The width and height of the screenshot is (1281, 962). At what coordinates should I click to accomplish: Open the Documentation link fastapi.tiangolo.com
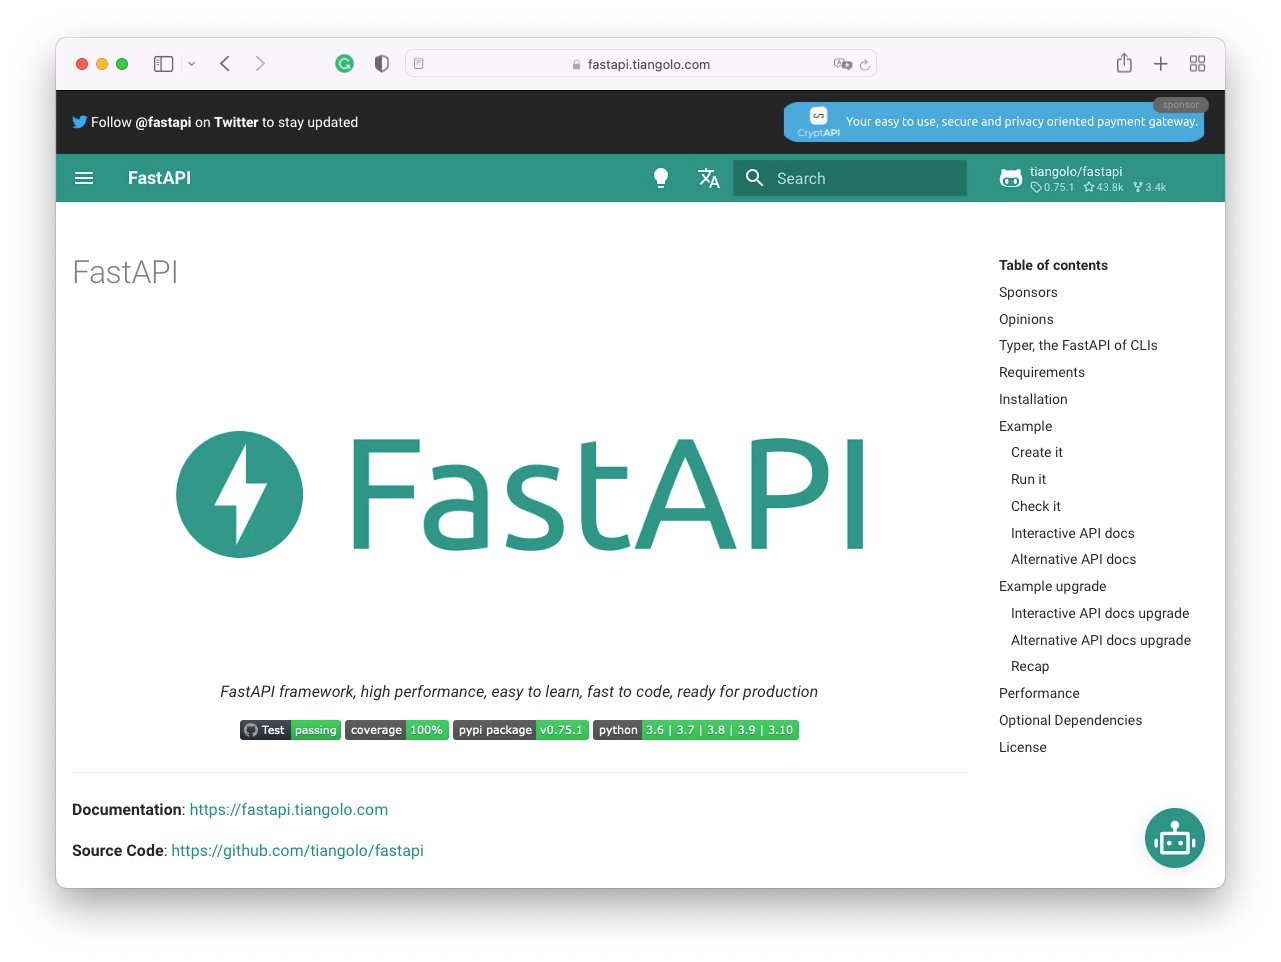coord(289,810)
